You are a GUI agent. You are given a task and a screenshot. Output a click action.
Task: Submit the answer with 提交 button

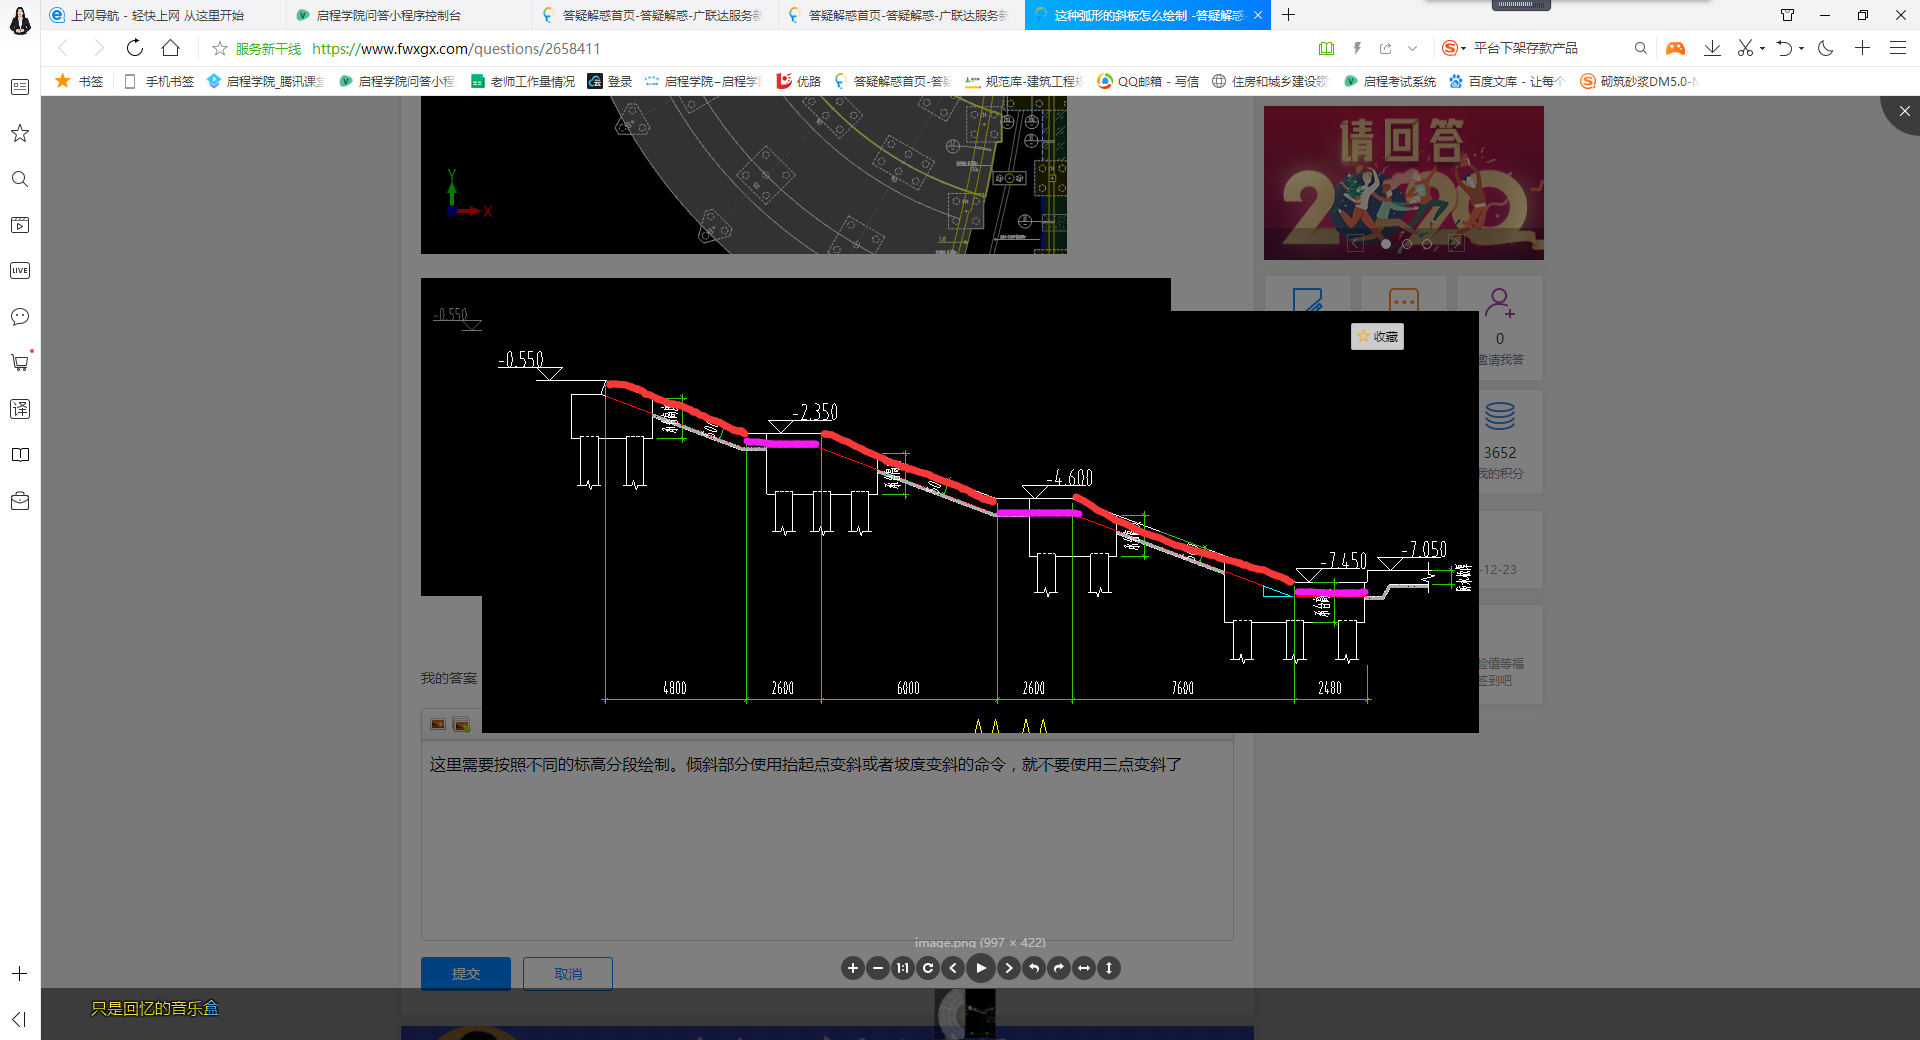[466, 974]
